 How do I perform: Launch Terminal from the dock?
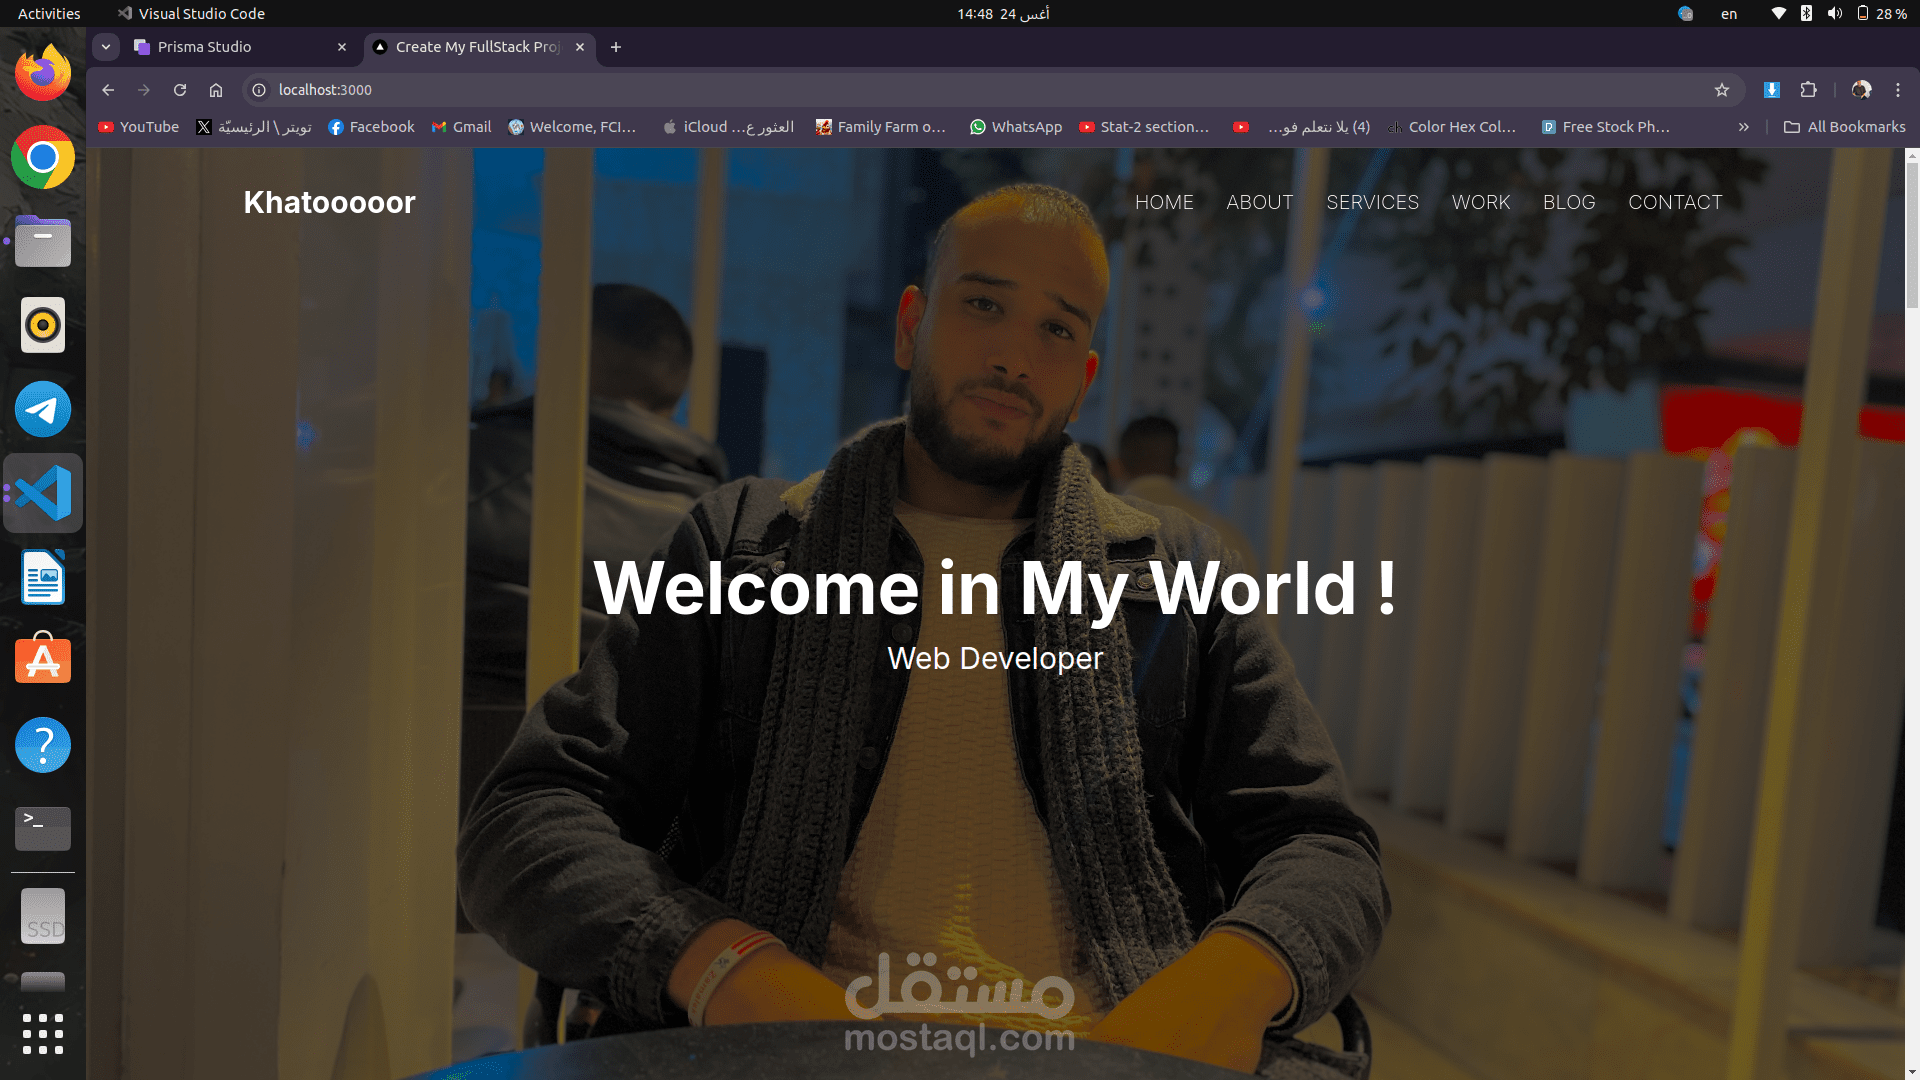43,828
